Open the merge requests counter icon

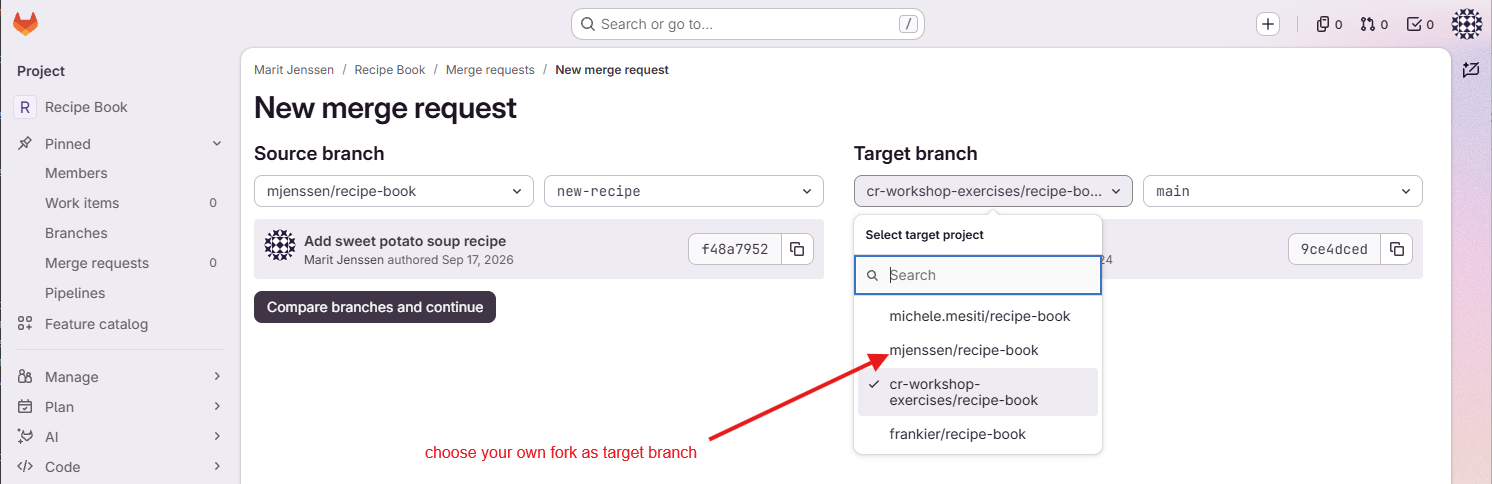pos(1374,24)
